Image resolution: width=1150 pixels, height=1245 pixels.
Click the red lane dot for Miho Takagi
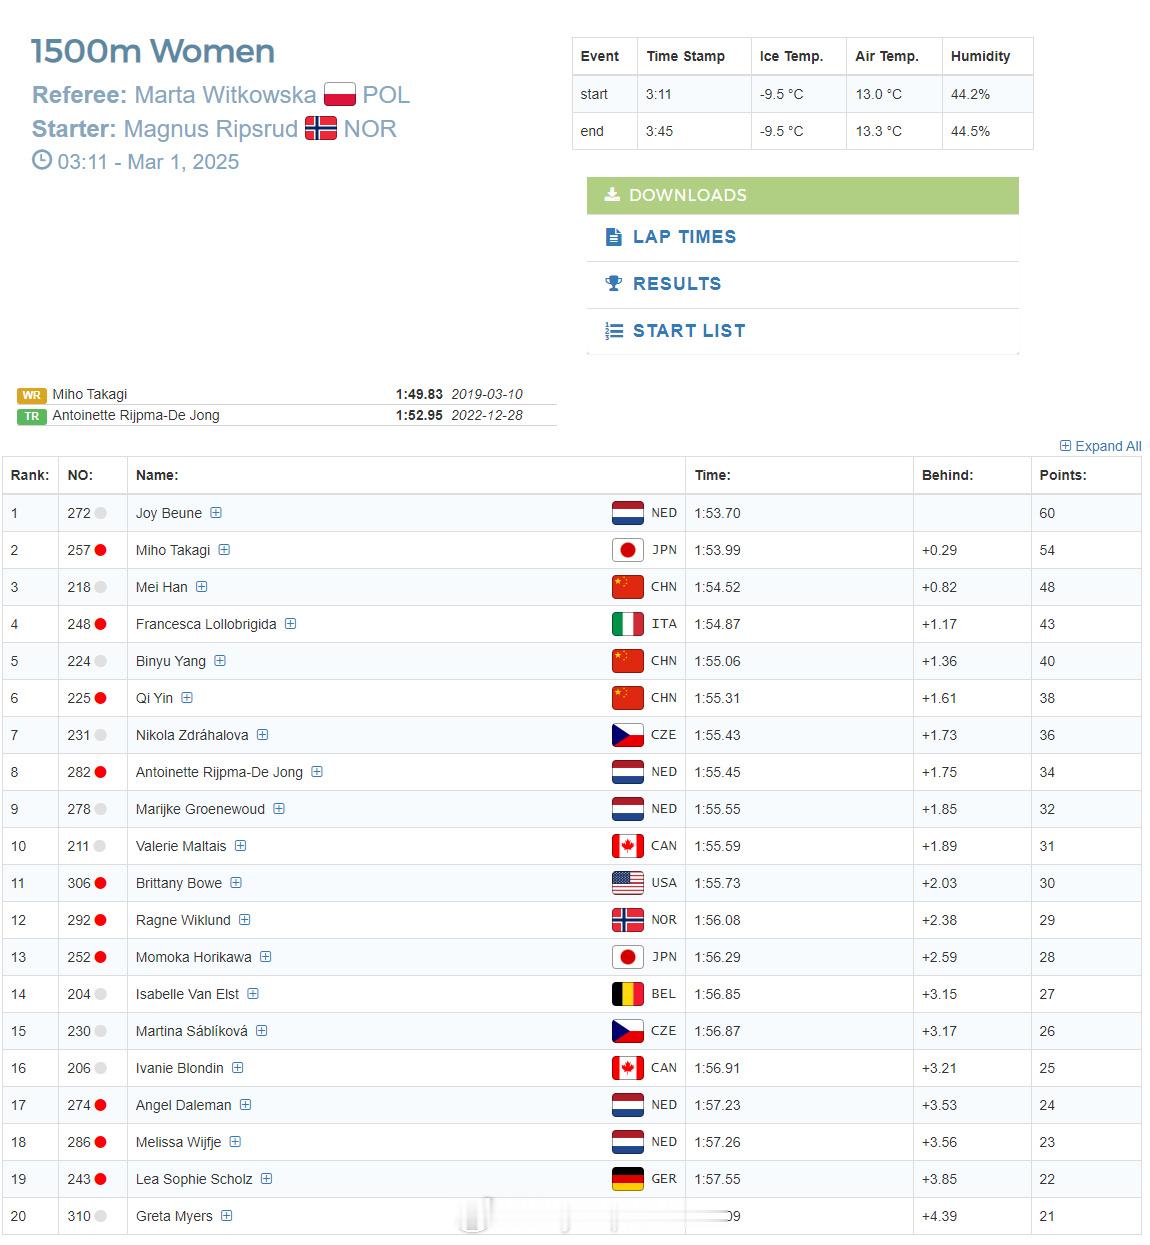[100, 550]
